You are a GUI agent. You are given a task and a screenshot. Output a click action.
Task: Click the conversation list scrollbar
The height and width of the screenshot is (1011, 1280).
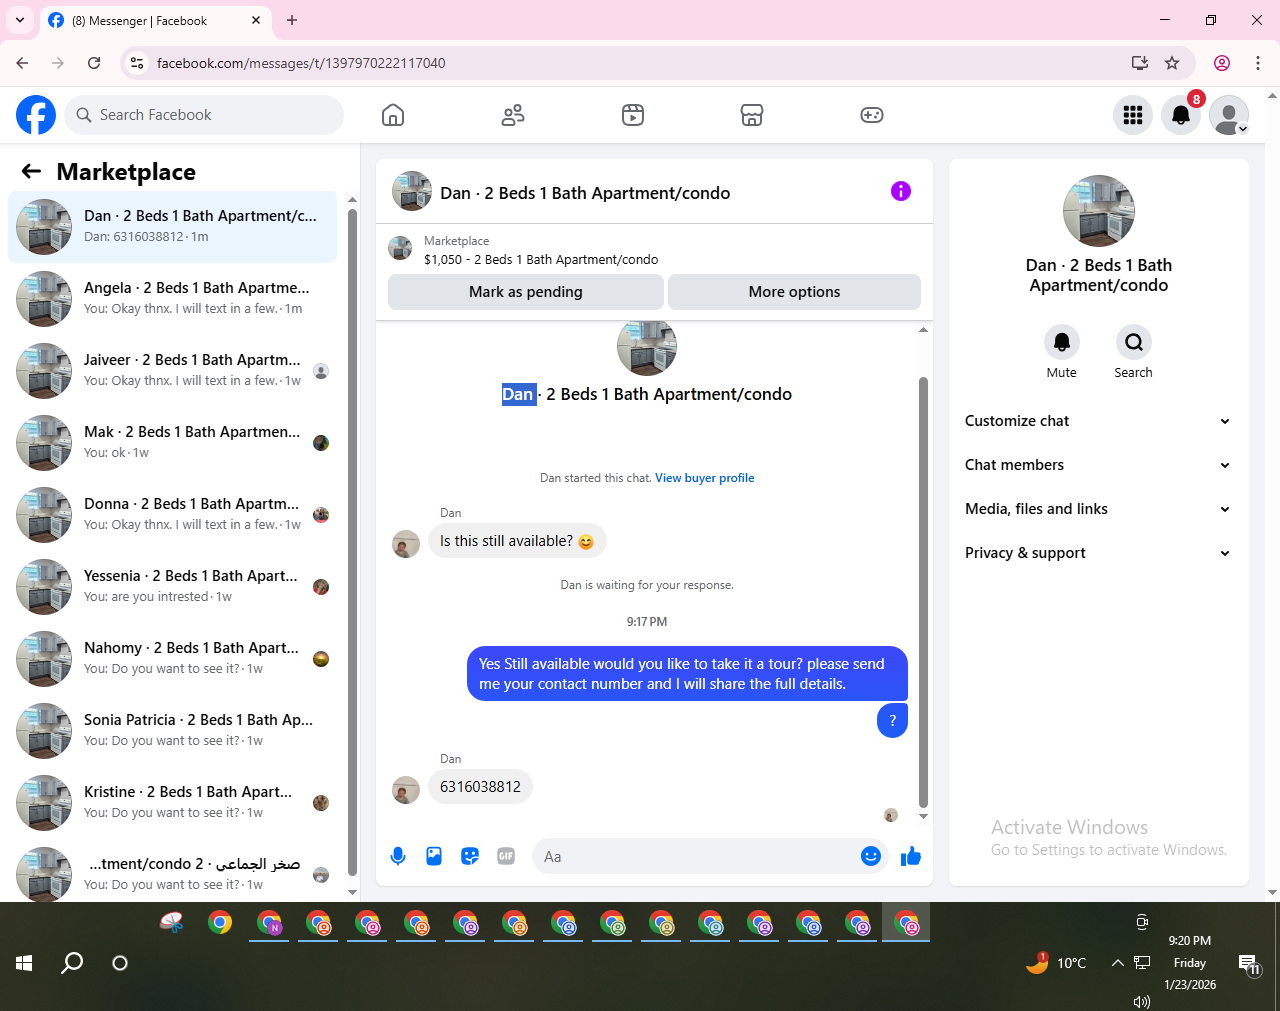click(x=352, y=540)
